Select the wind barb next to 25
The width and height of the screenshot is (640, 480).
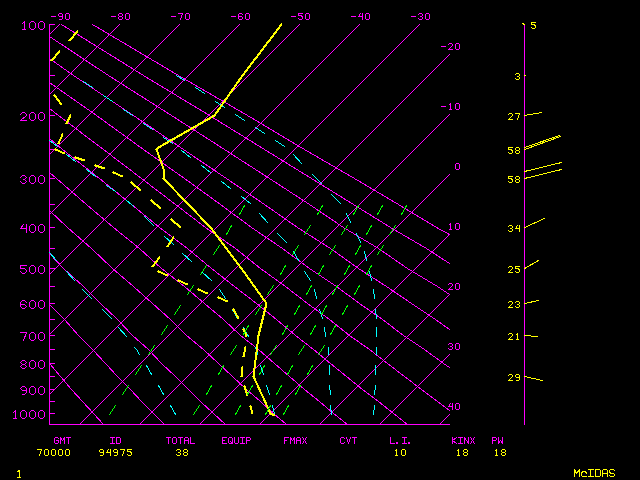[x=532, y=264]
